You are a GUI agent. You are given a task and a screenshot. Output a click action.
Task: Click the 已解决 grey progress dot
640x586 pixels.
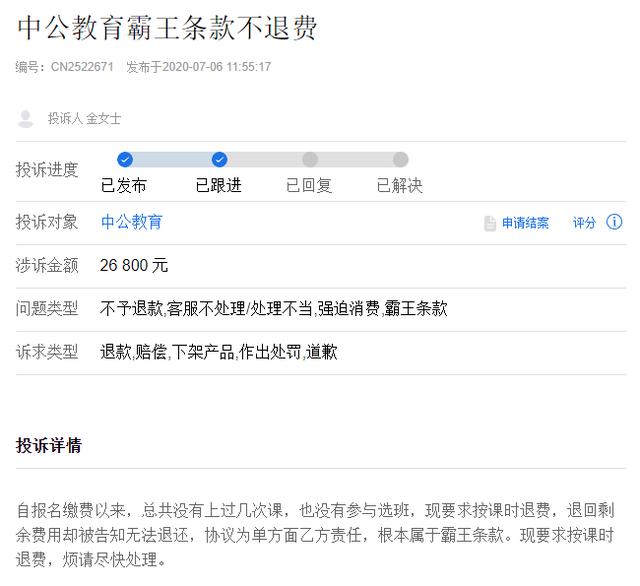tap(400, 160)
